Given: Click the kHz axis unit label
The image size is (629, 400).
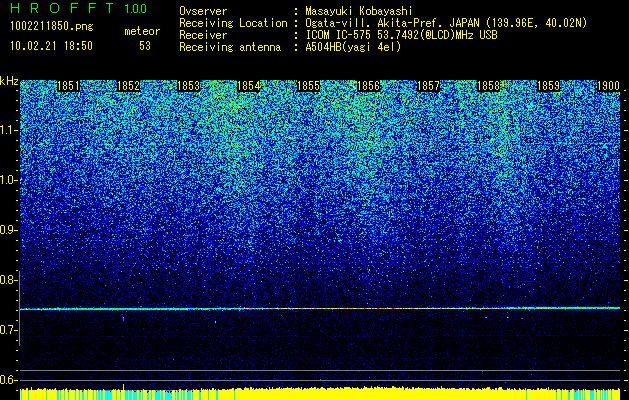Looking at the screenshot, I should [x=9, y=81].
